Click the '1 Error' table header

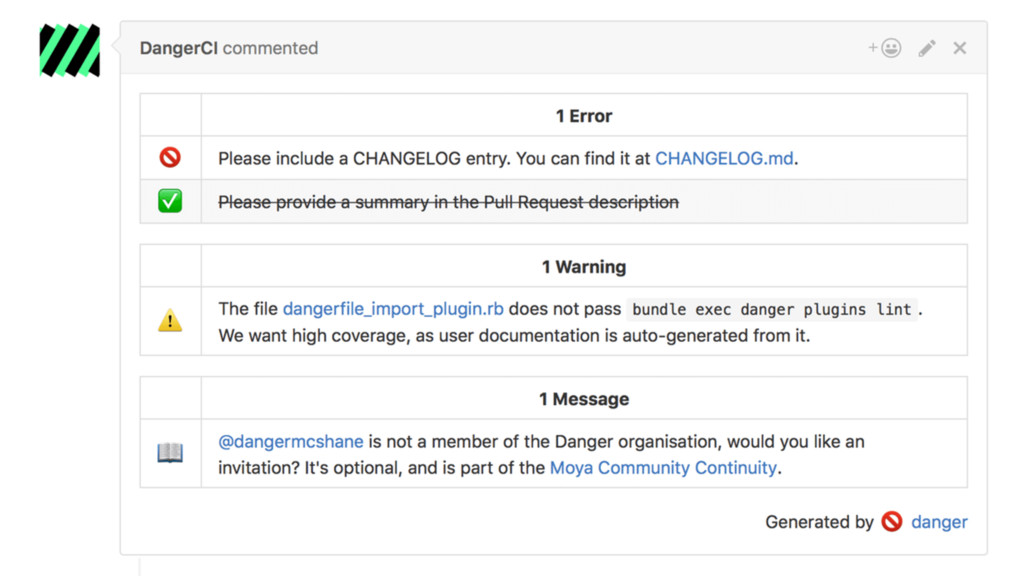[584, 116]
